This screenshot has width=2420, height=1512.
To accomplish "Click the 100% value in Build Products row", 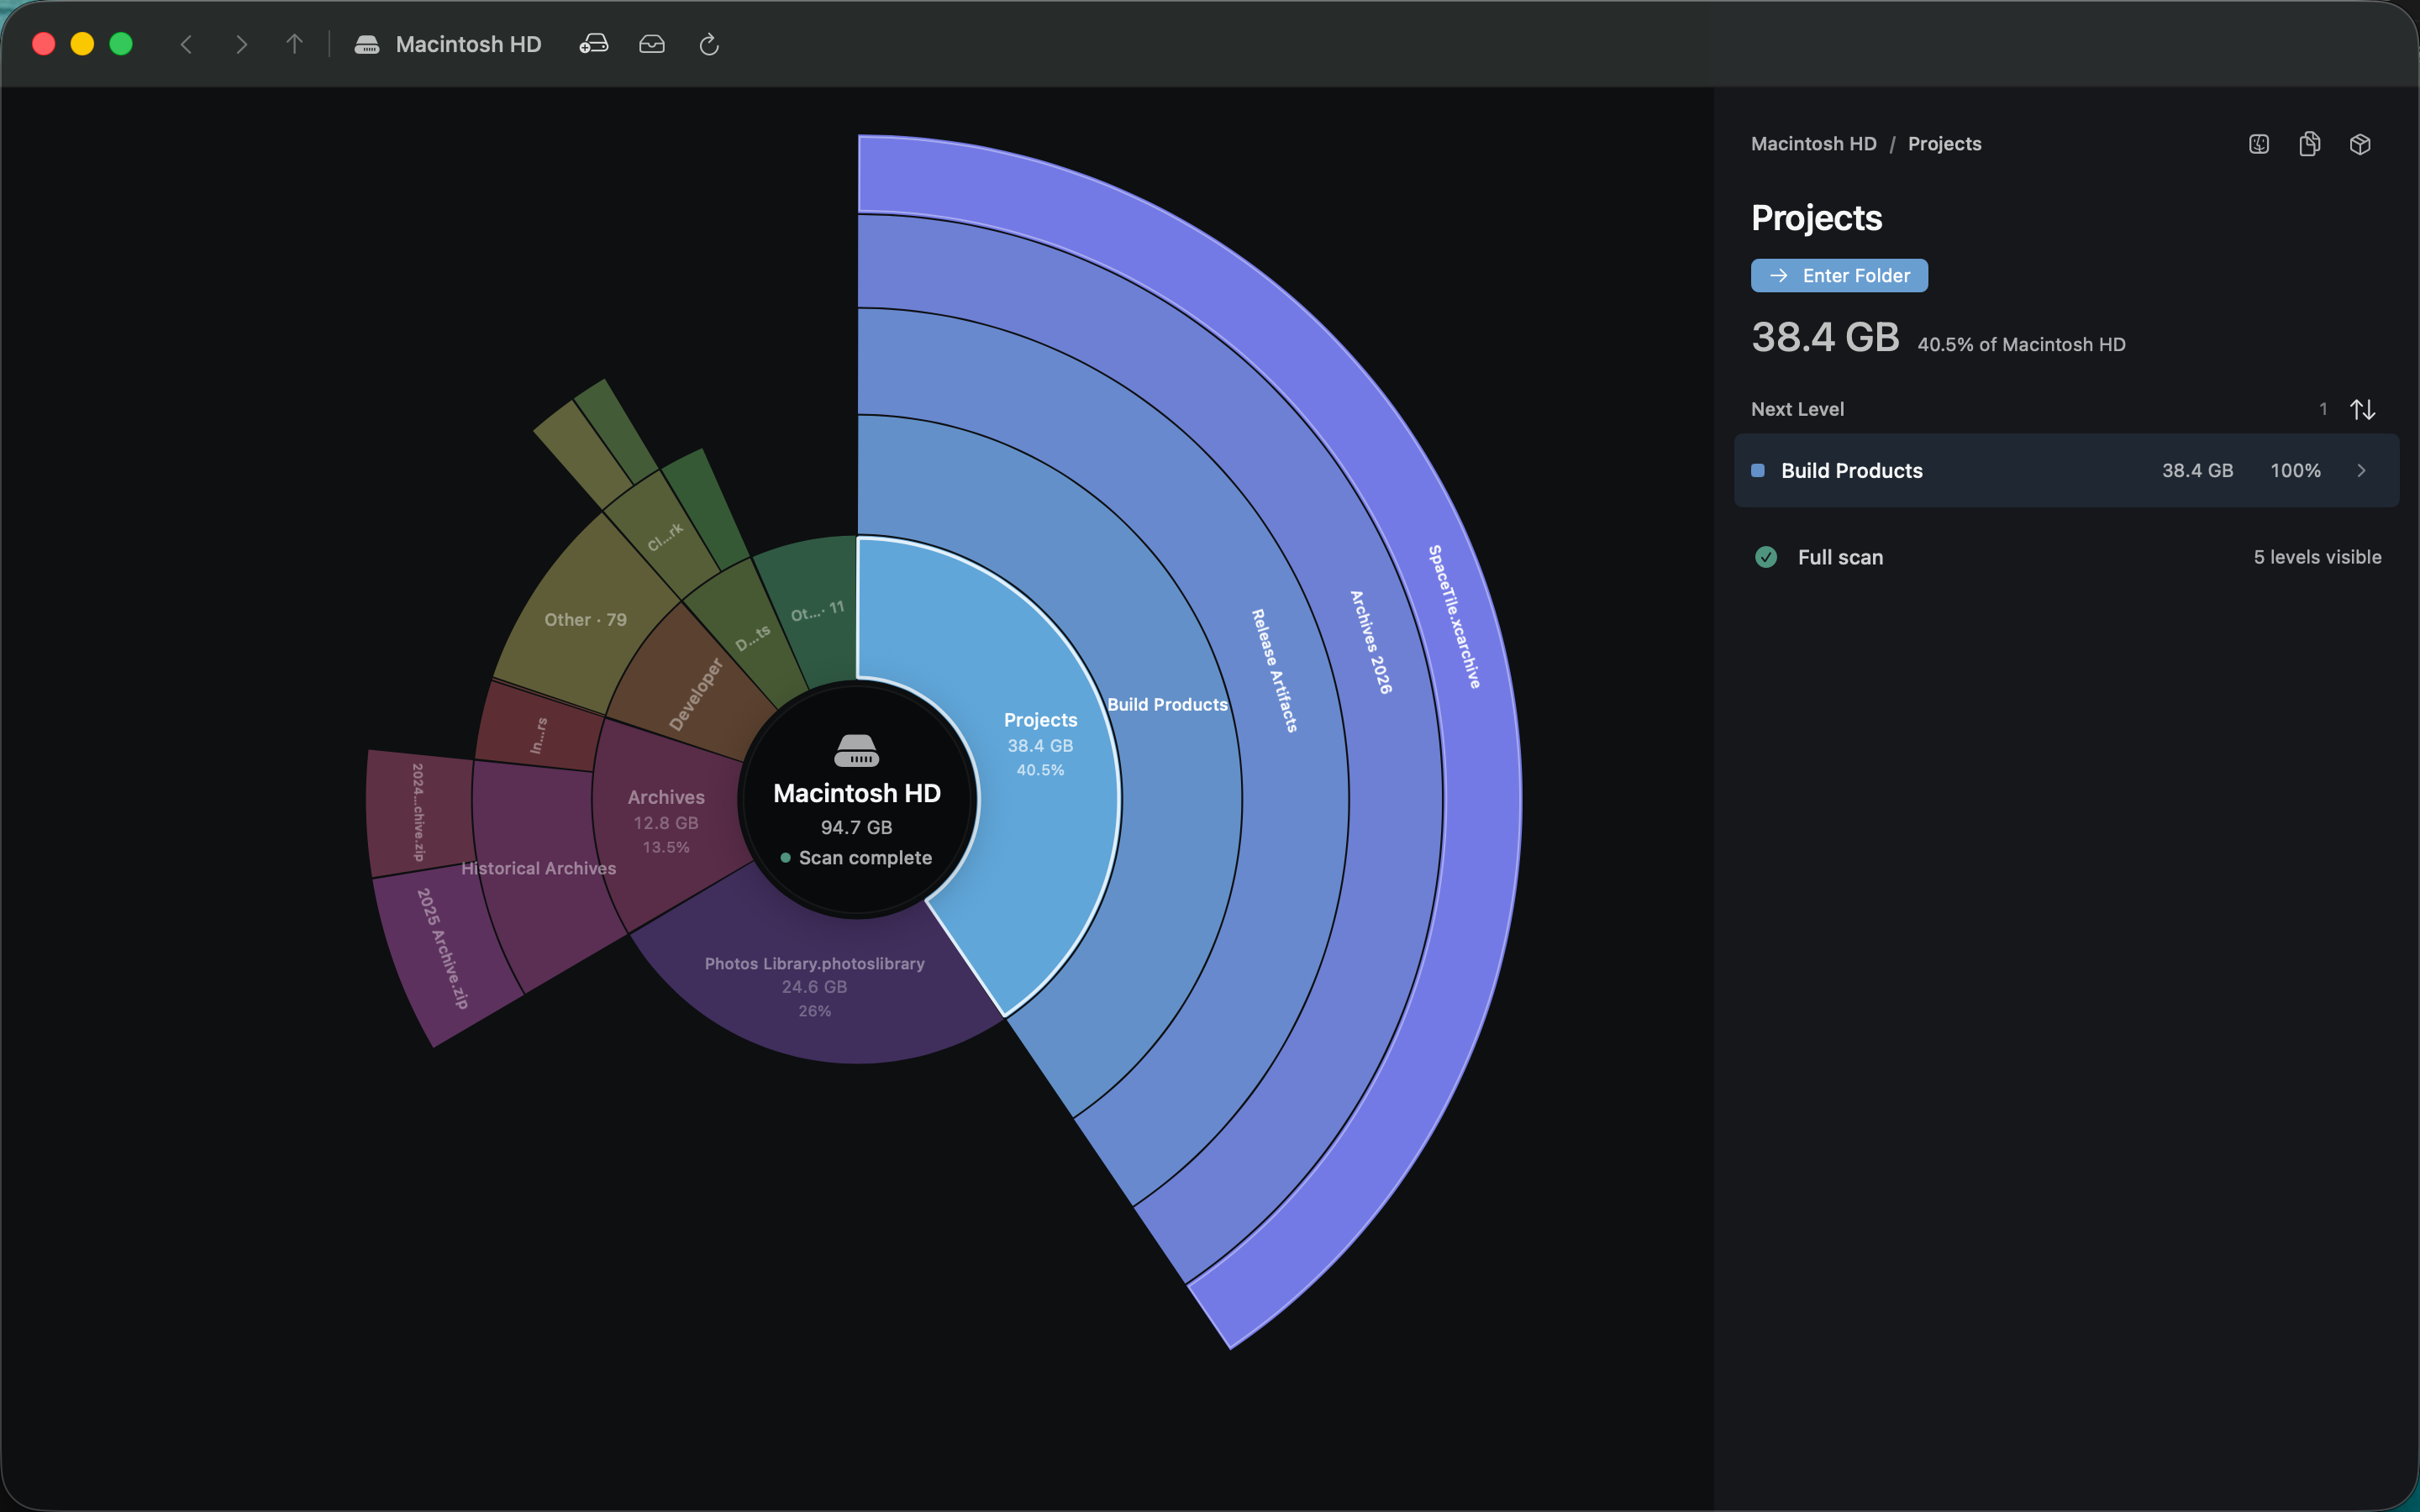I will pyautogui.click(x=2295, y=471).
